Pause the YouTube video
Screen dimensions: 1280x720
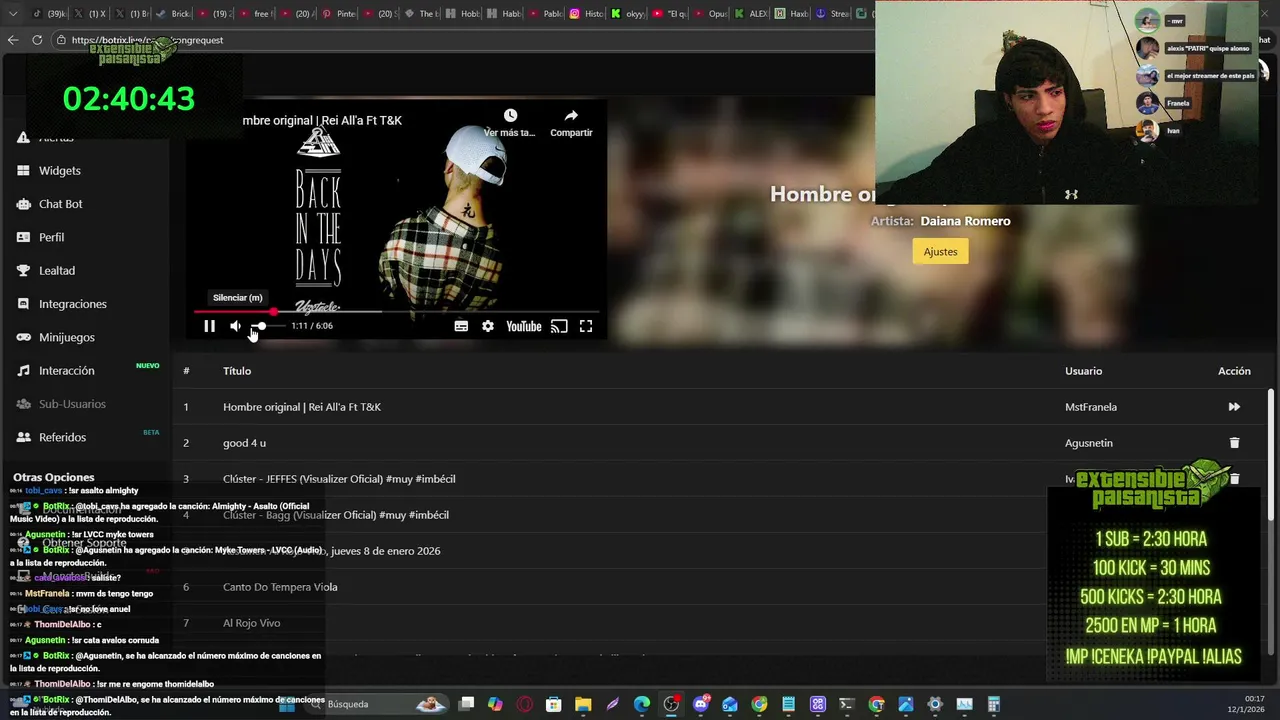point(209,326)
